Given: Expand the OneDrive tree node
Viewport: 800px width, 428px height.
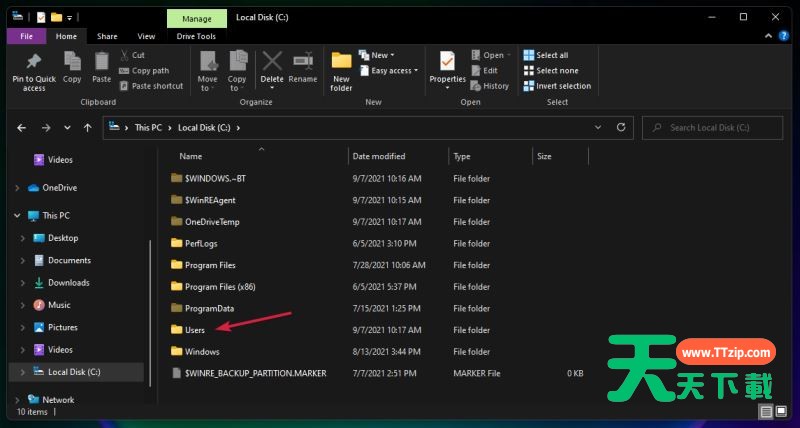Looking at the screenshot, I should pyautogui.click(x=17, y=188).
